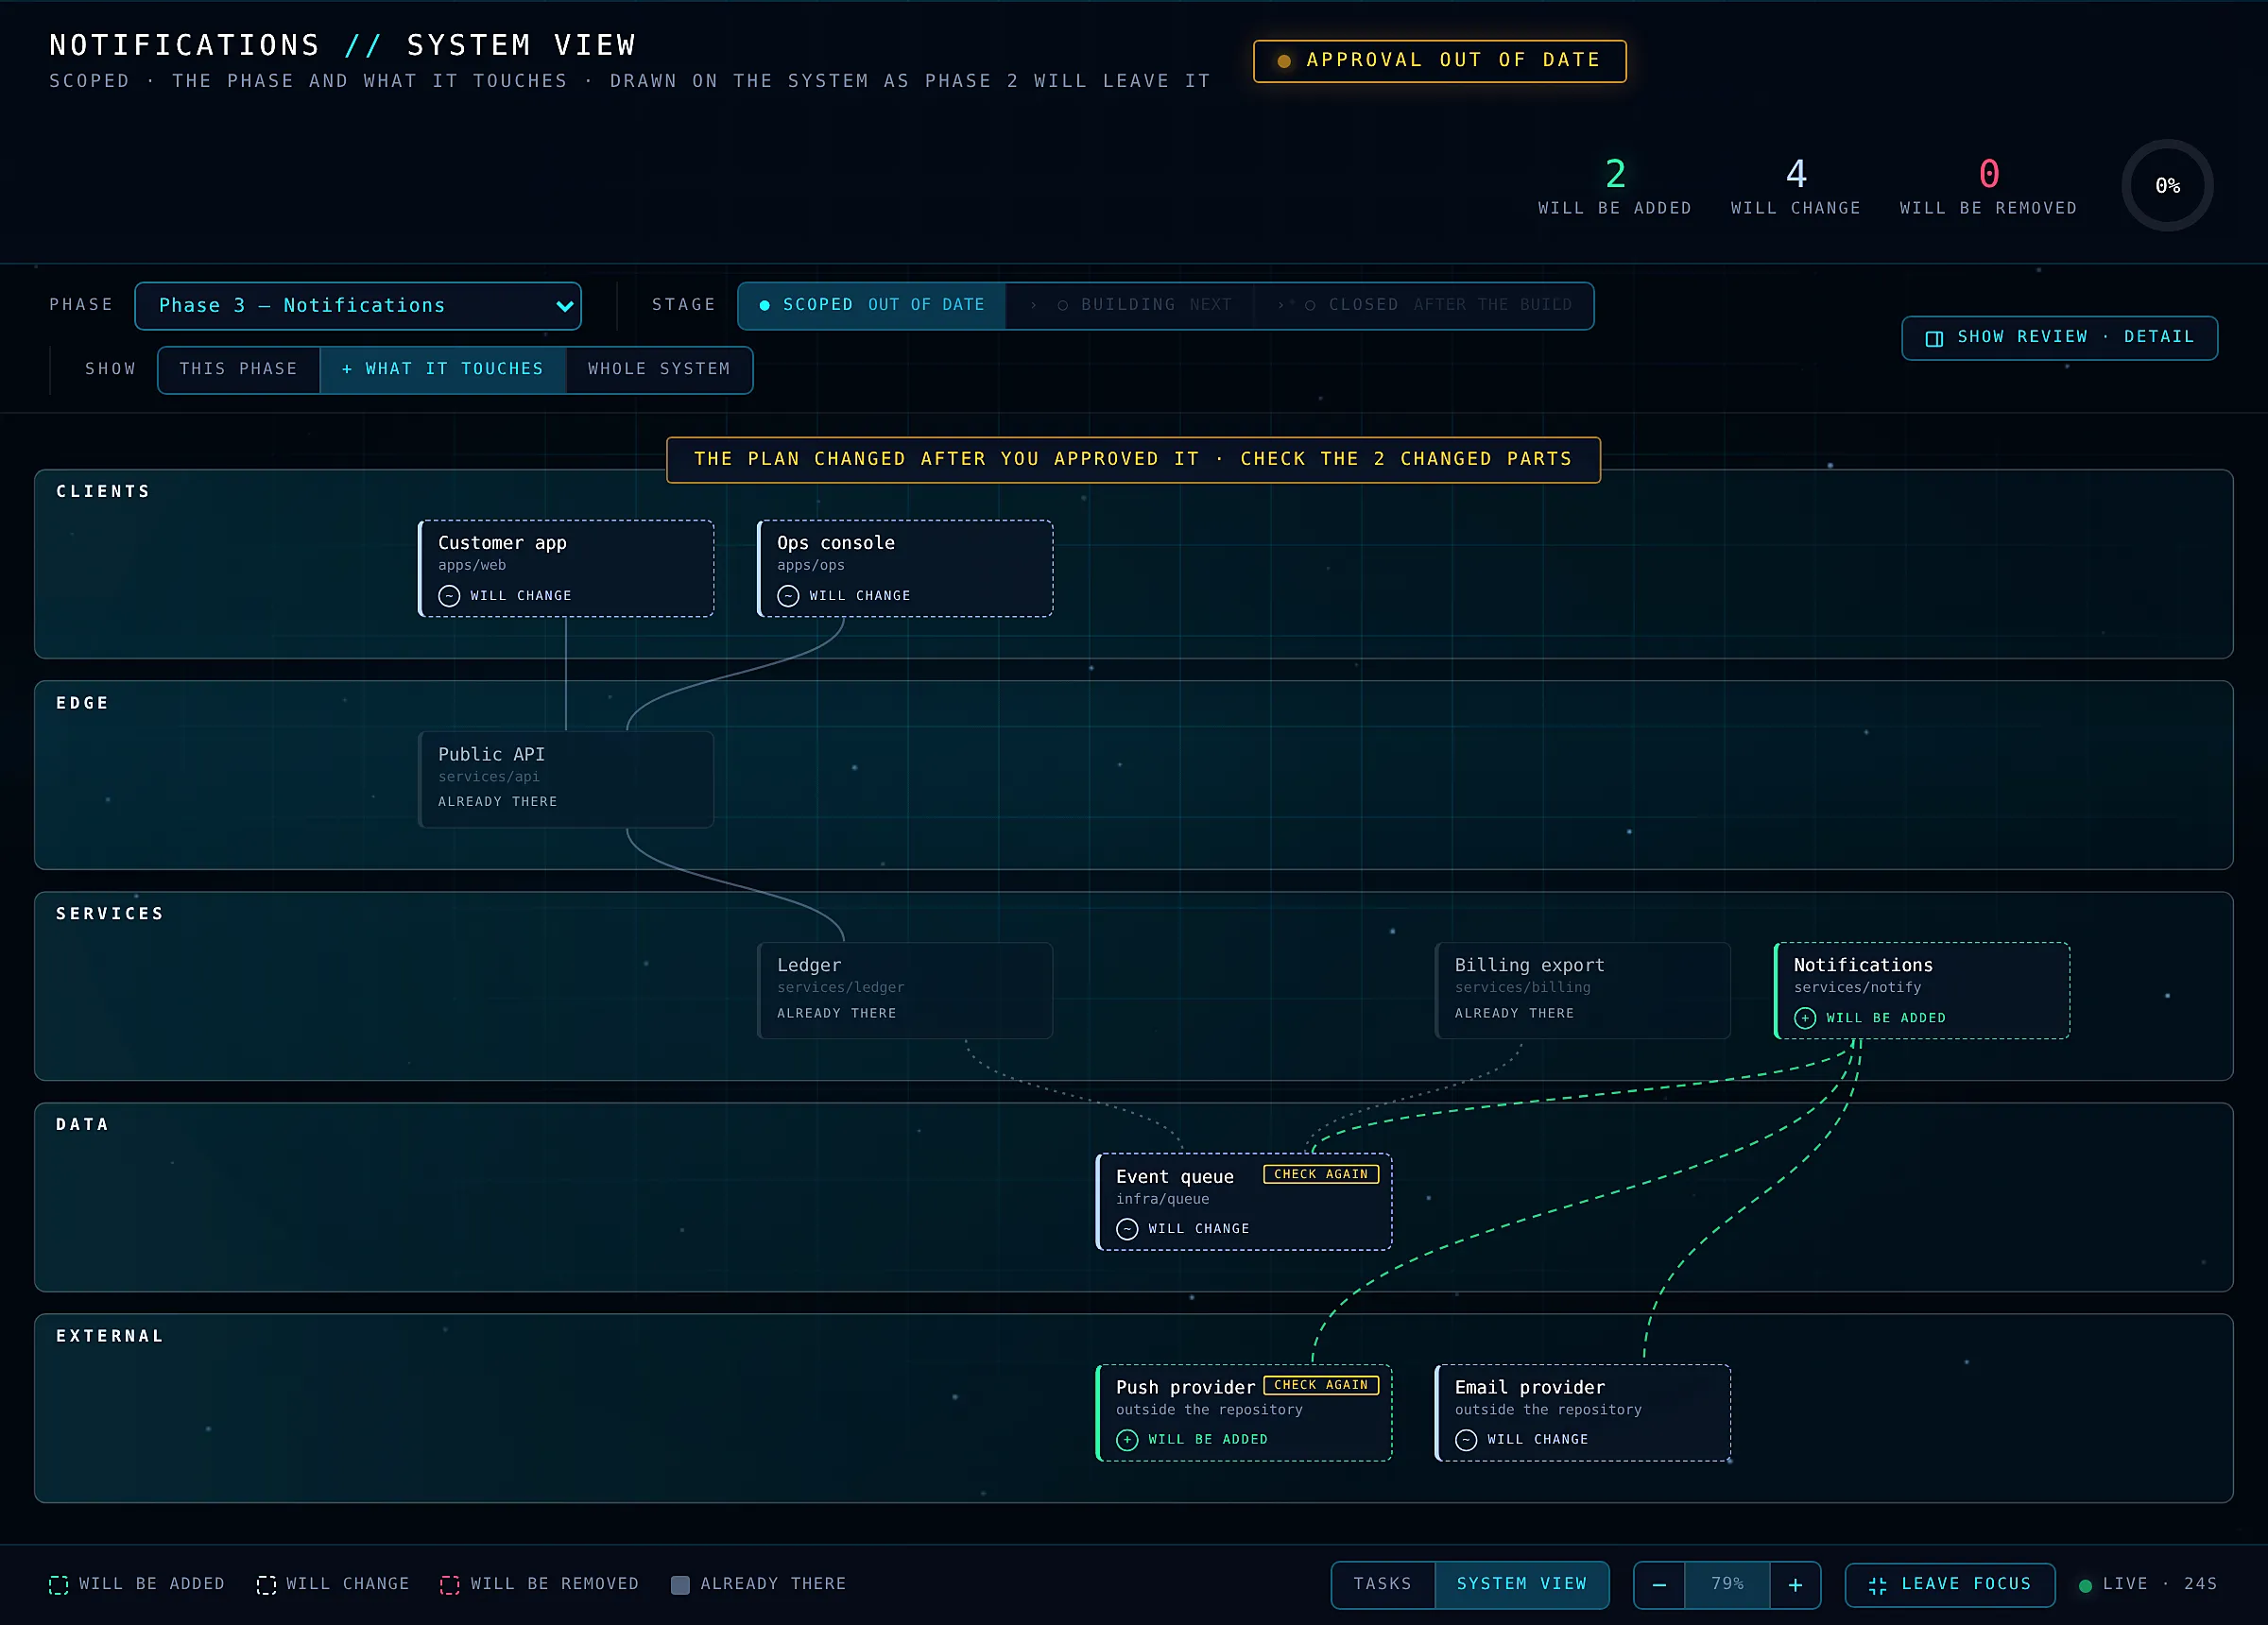Click Will Be Added legend swatch
This screenshot has height=1625, width=2268.
[x=59, y=1585]
